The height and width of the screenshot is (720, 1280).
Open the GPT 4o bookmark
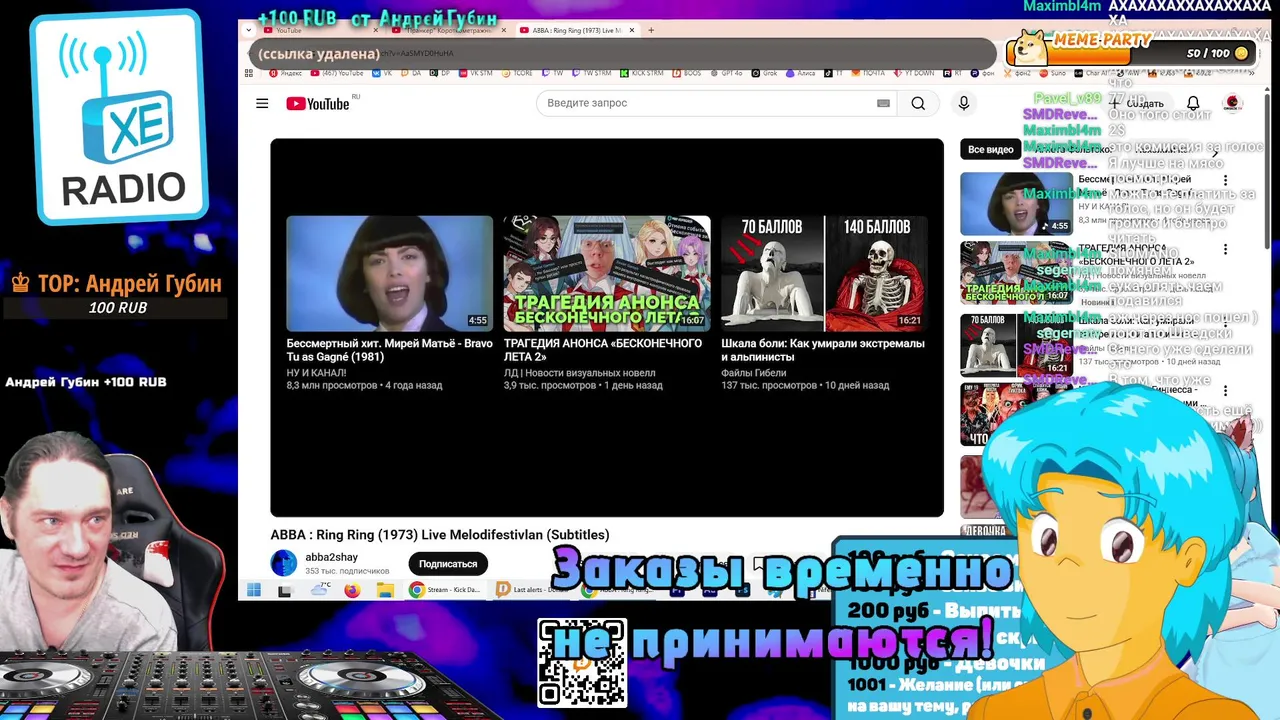[726, 73]
